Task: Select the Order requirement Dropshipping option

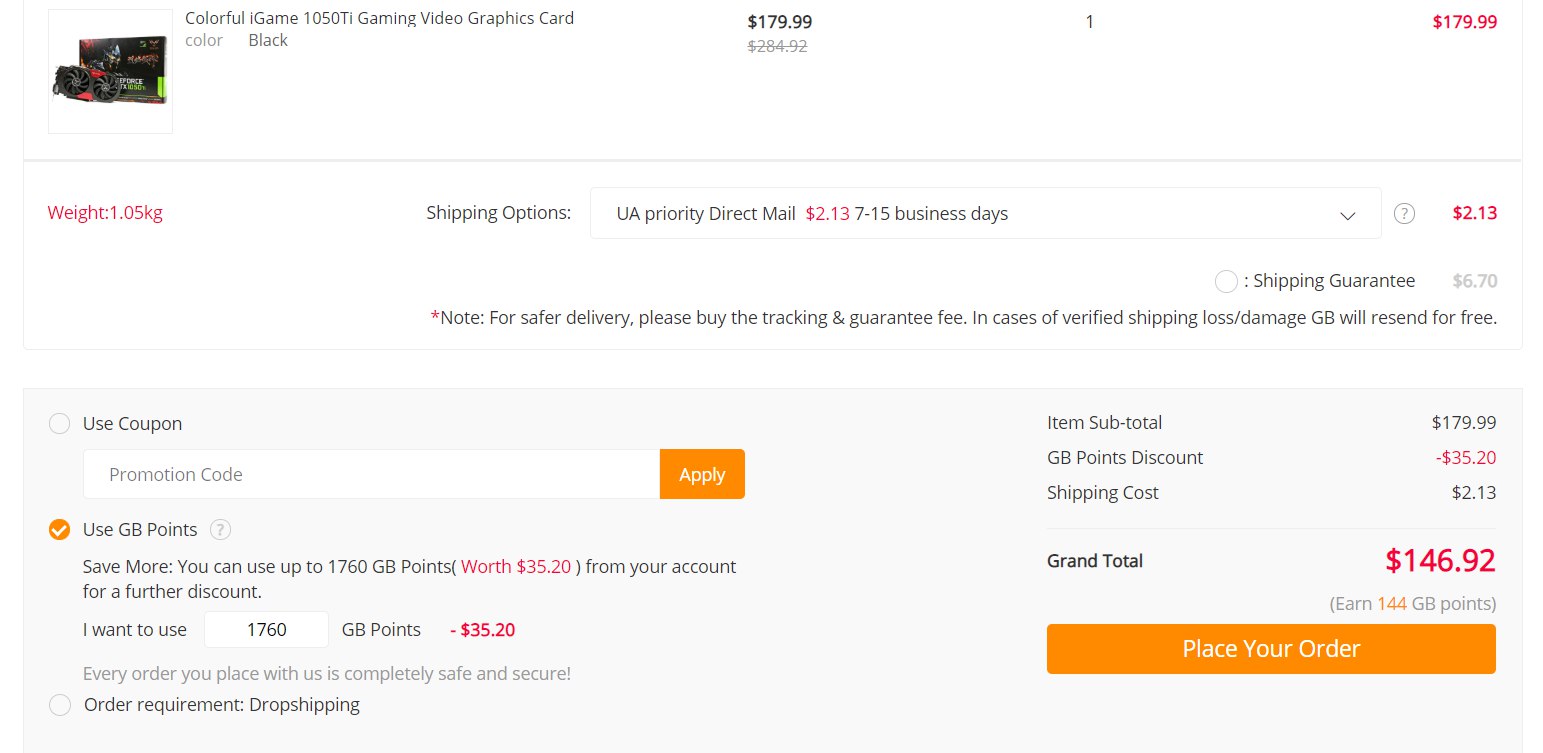Action: coord(60,705)
